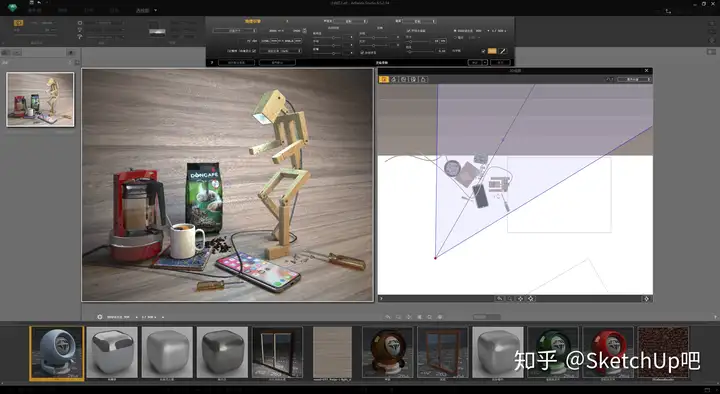Click the first icon above the view list
This screenshot has height=394, width=720.
(6, 53)
